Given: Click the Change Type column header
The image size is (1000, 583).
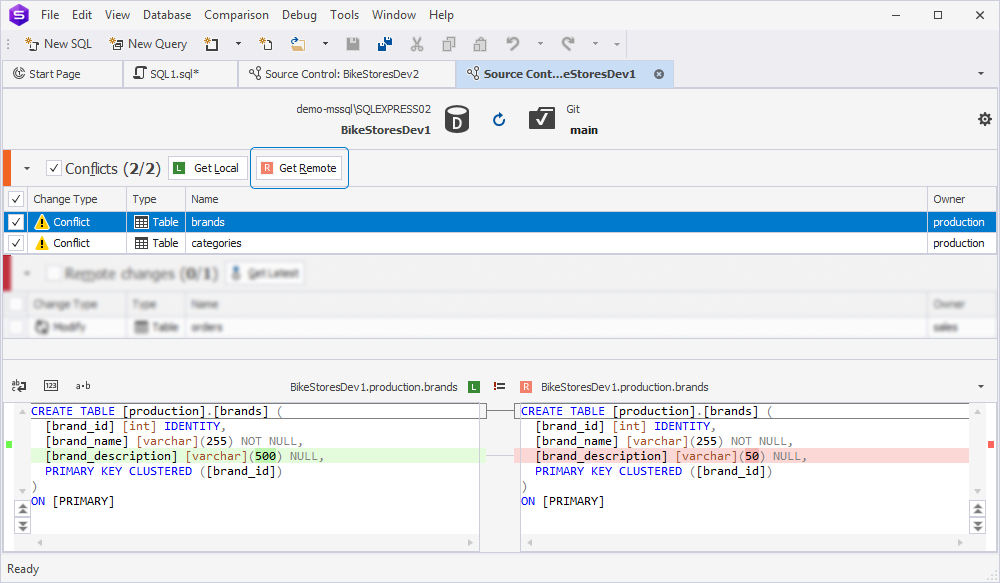Looking at the screenshot, I should [x=77, y=199].
